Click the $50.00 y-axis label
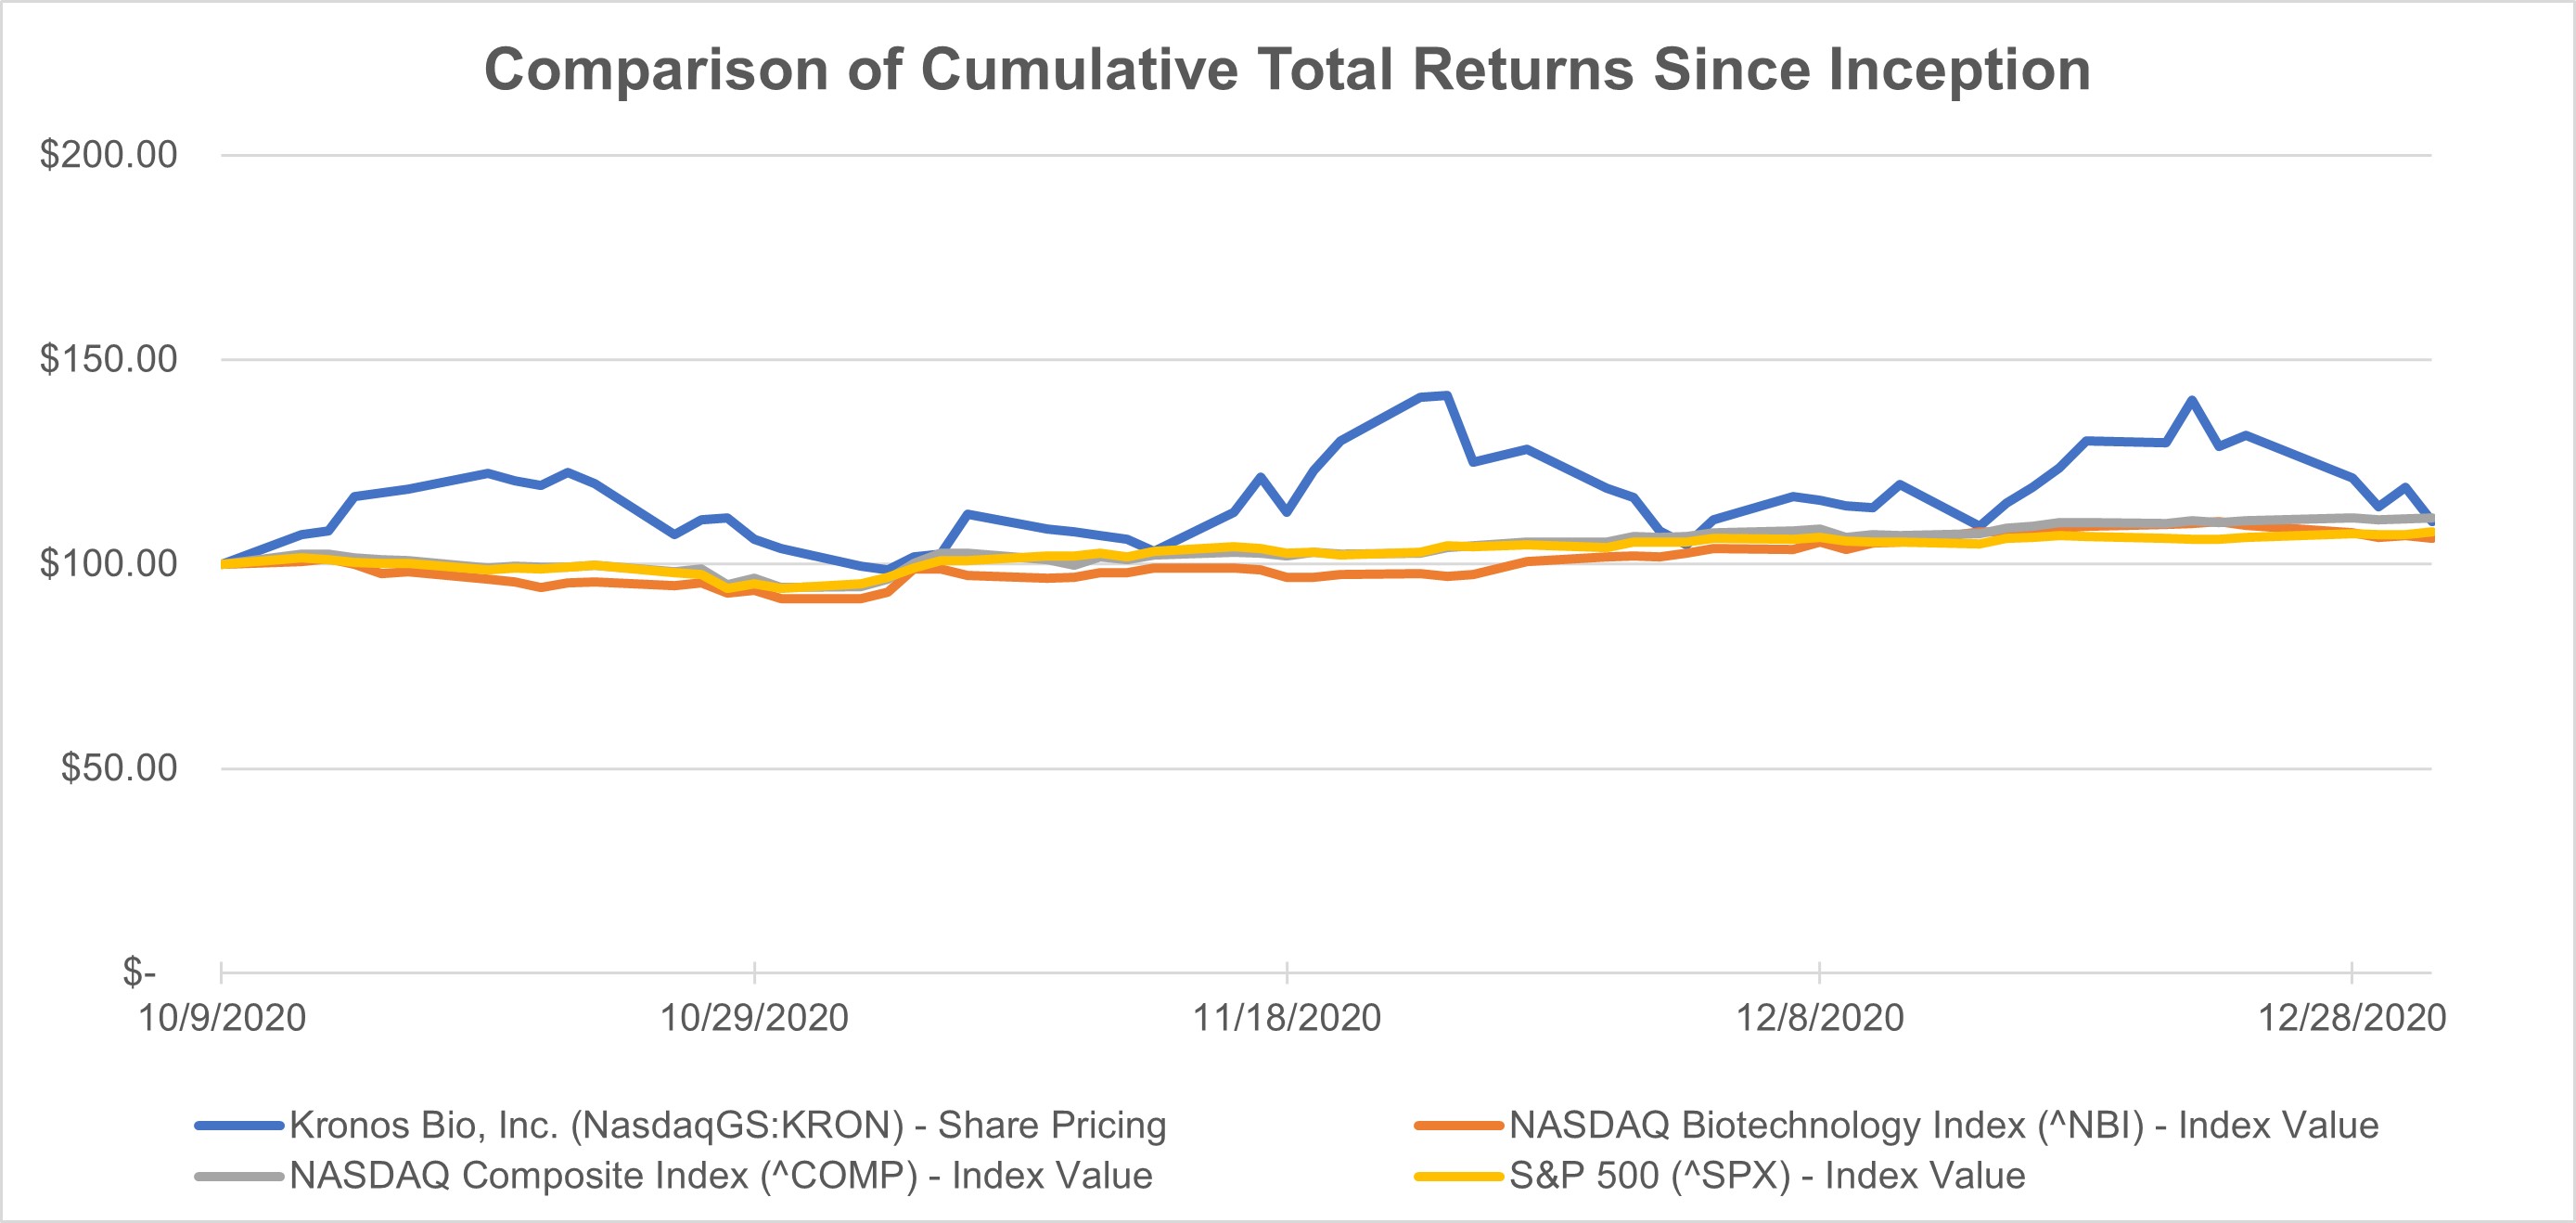 118,768
